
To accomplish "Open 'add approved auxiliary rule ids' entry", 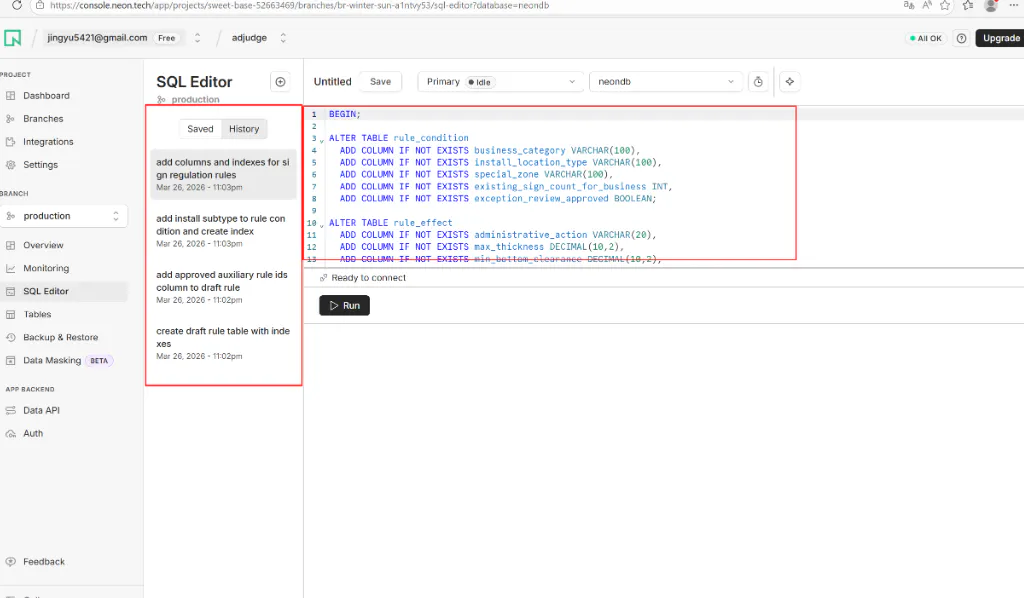I will pos(223,287).
